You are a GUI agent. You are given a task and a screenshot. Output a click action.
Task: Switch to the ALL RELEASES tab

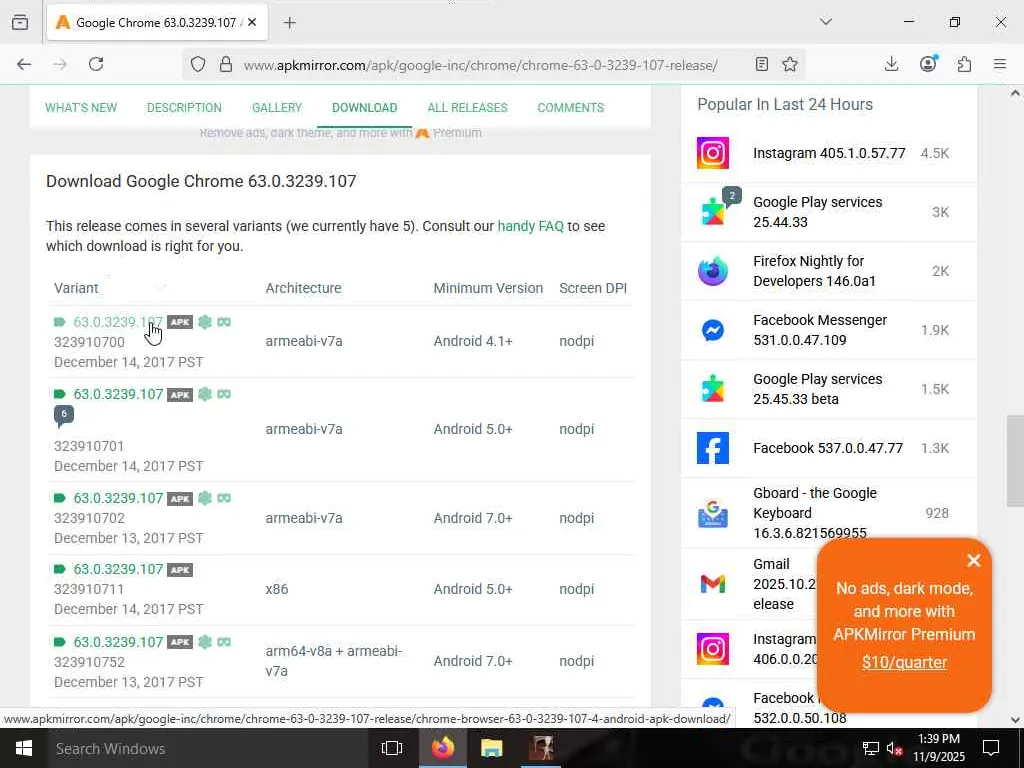tap(468, 108)
